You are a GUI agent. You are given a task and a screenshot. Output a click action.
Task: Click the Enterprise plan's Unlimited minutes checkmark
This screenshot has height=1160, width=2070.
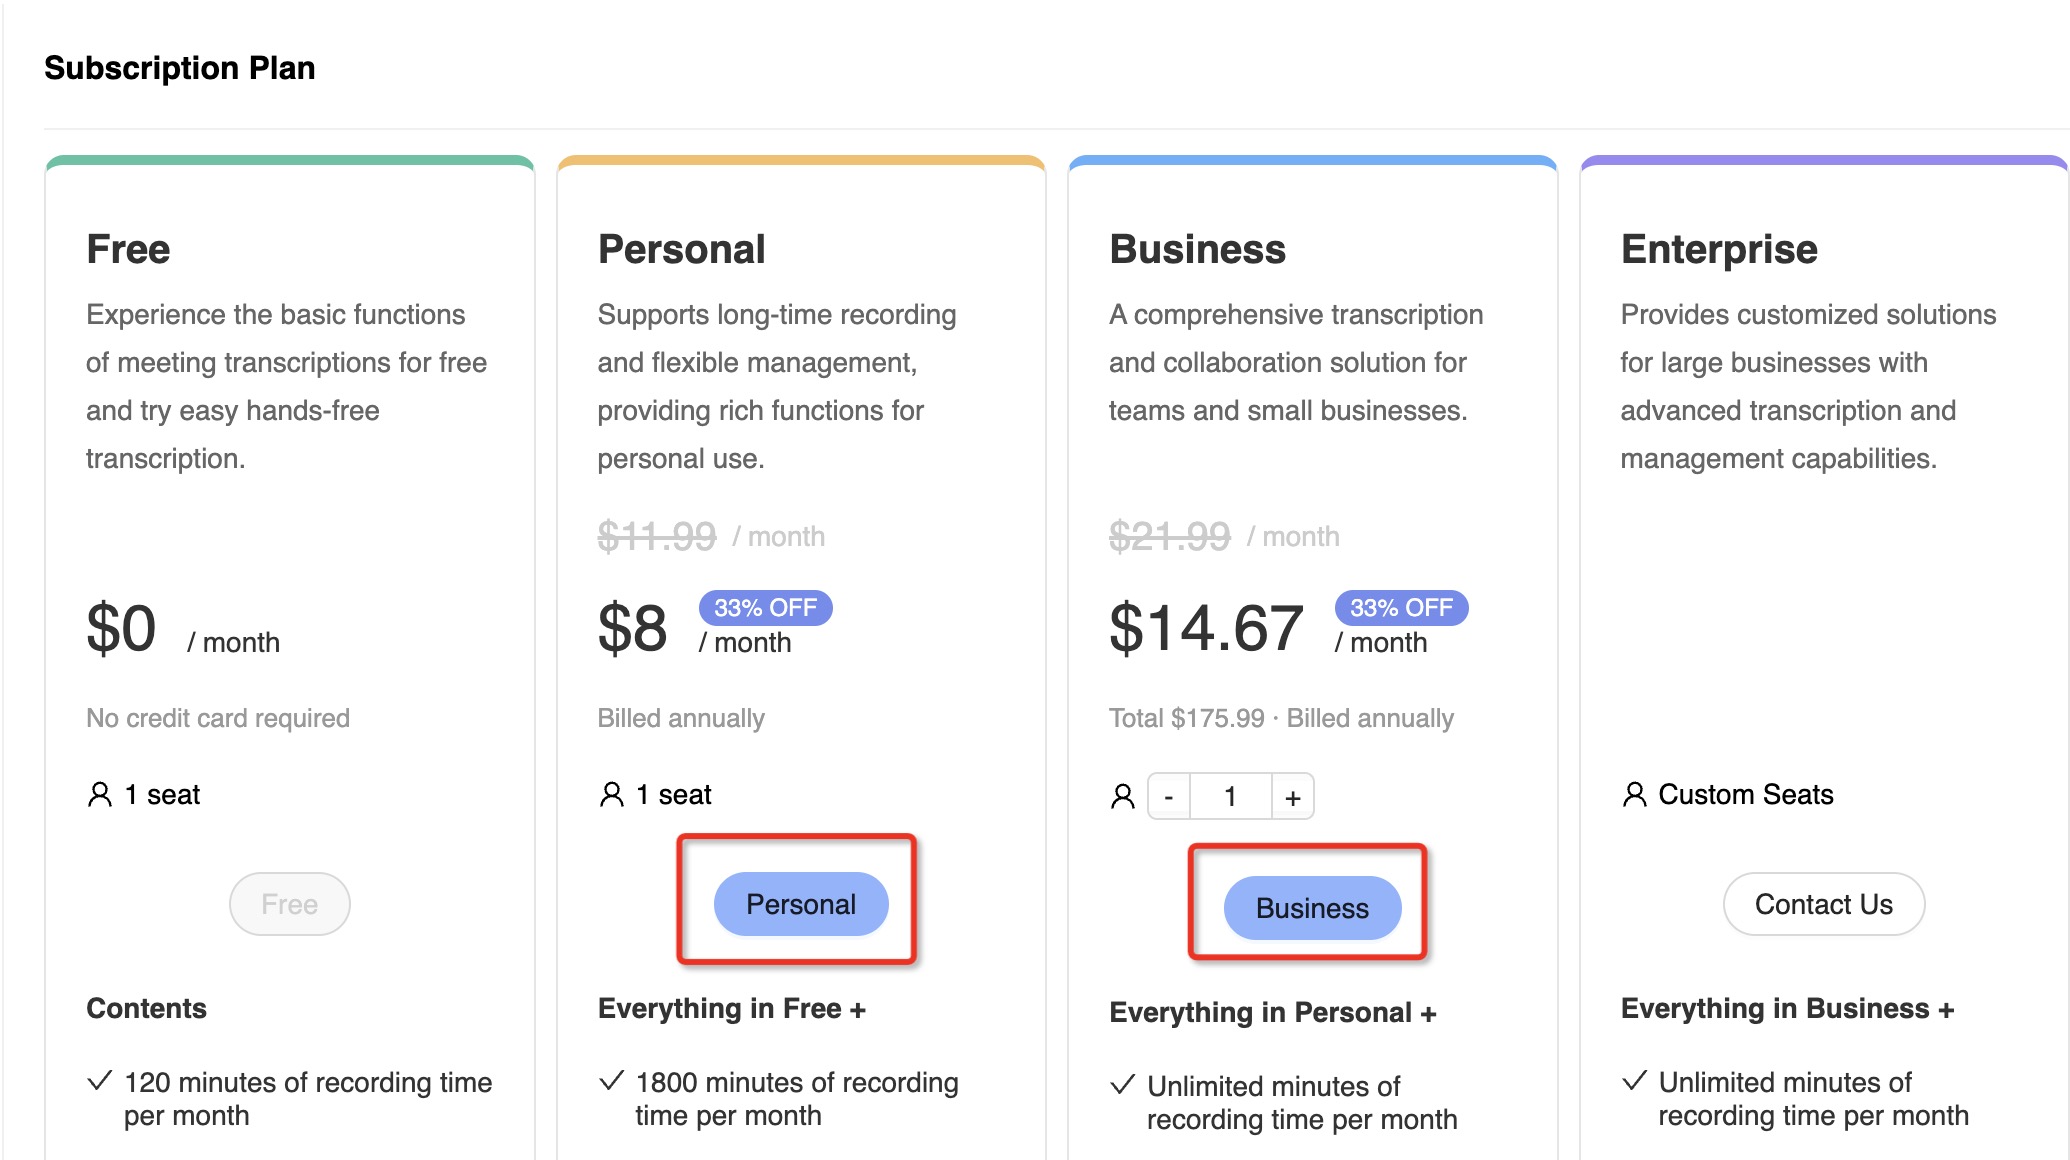coord(1635,1081)
